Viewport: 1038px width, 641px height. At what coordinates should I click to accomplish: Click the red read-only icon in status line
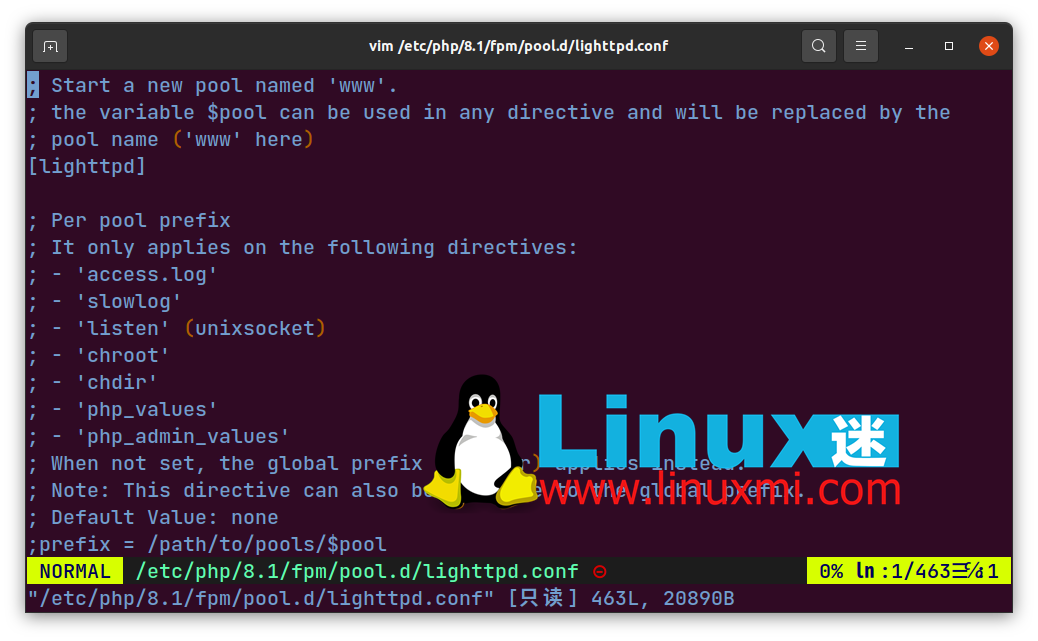pyautogui.click(x=600, y=571)
